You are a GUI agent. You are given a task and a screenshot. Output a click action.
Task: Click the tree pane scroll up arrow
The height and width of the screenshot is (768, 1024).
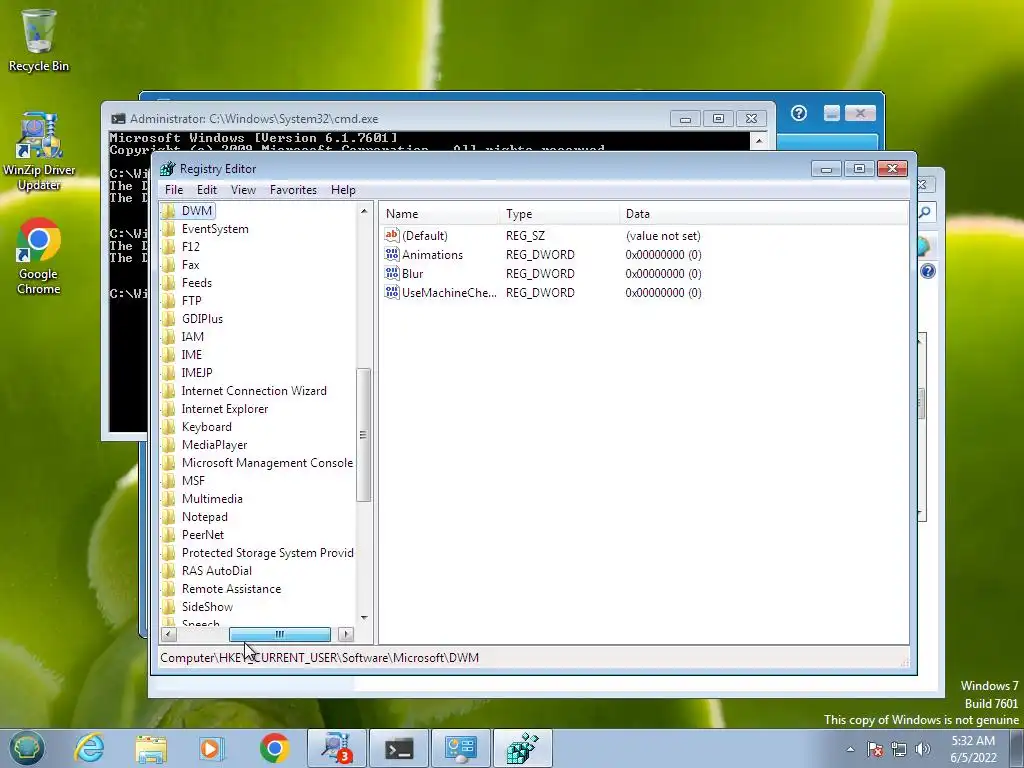(364, 211)
